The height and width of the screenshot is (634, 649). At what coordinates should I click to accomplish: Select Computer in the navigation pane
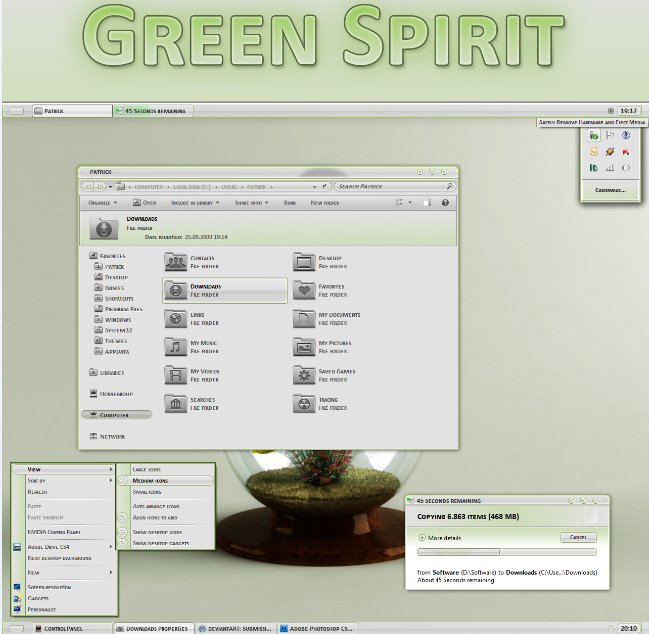[x=117, y=415]
